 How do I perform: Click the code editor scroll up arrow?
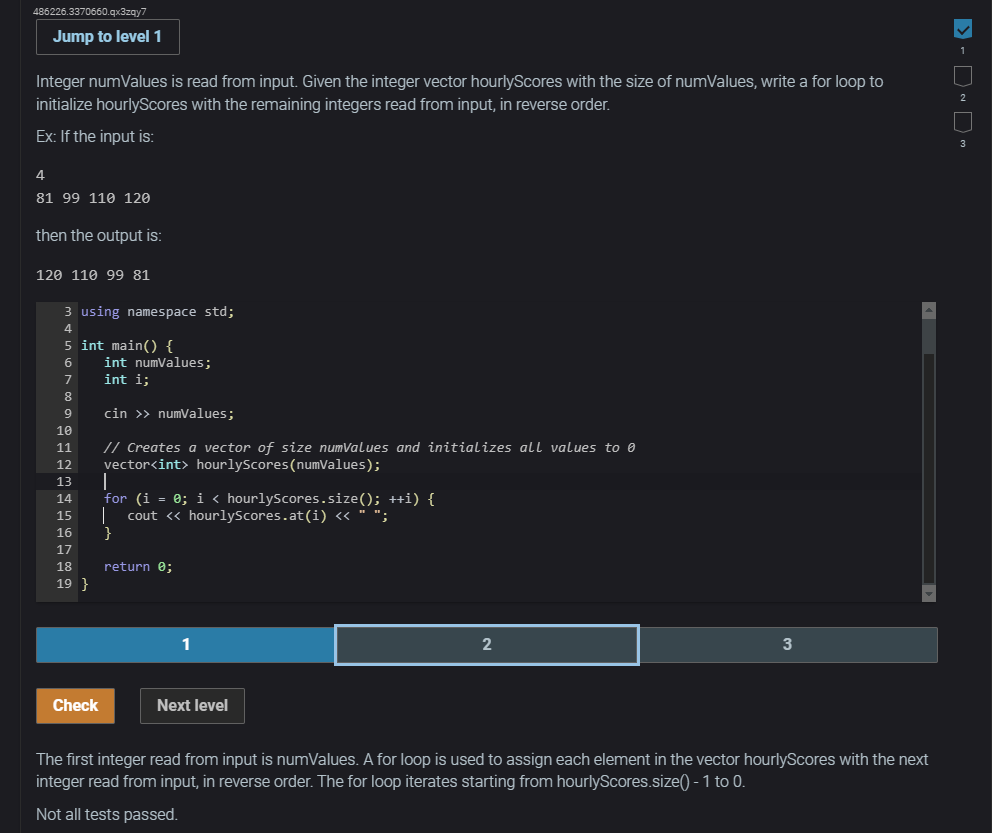click(x=929, y=309)
